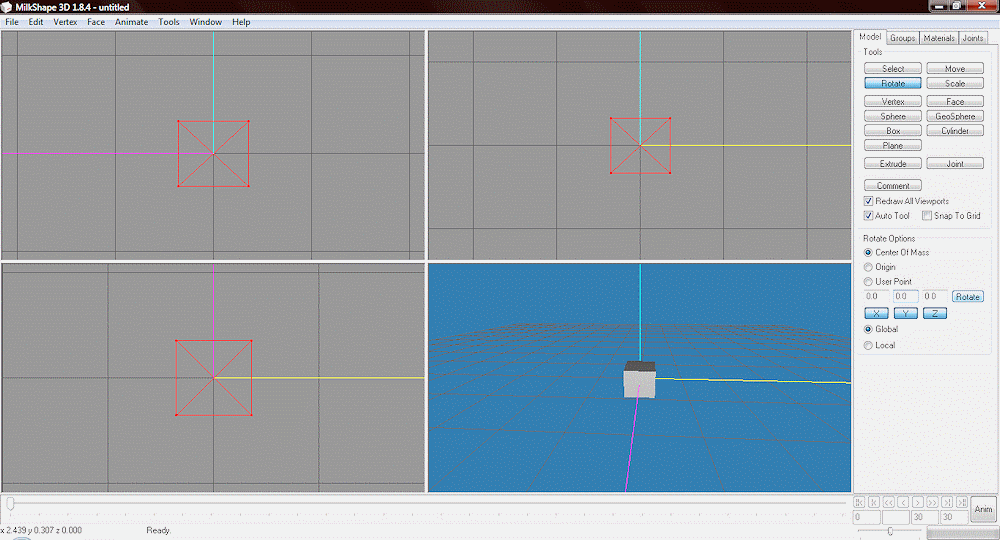The height and width of the screenshot is (540, 1000).
Task: Select the Cylinder primitive tool
Action: (955, 130)
